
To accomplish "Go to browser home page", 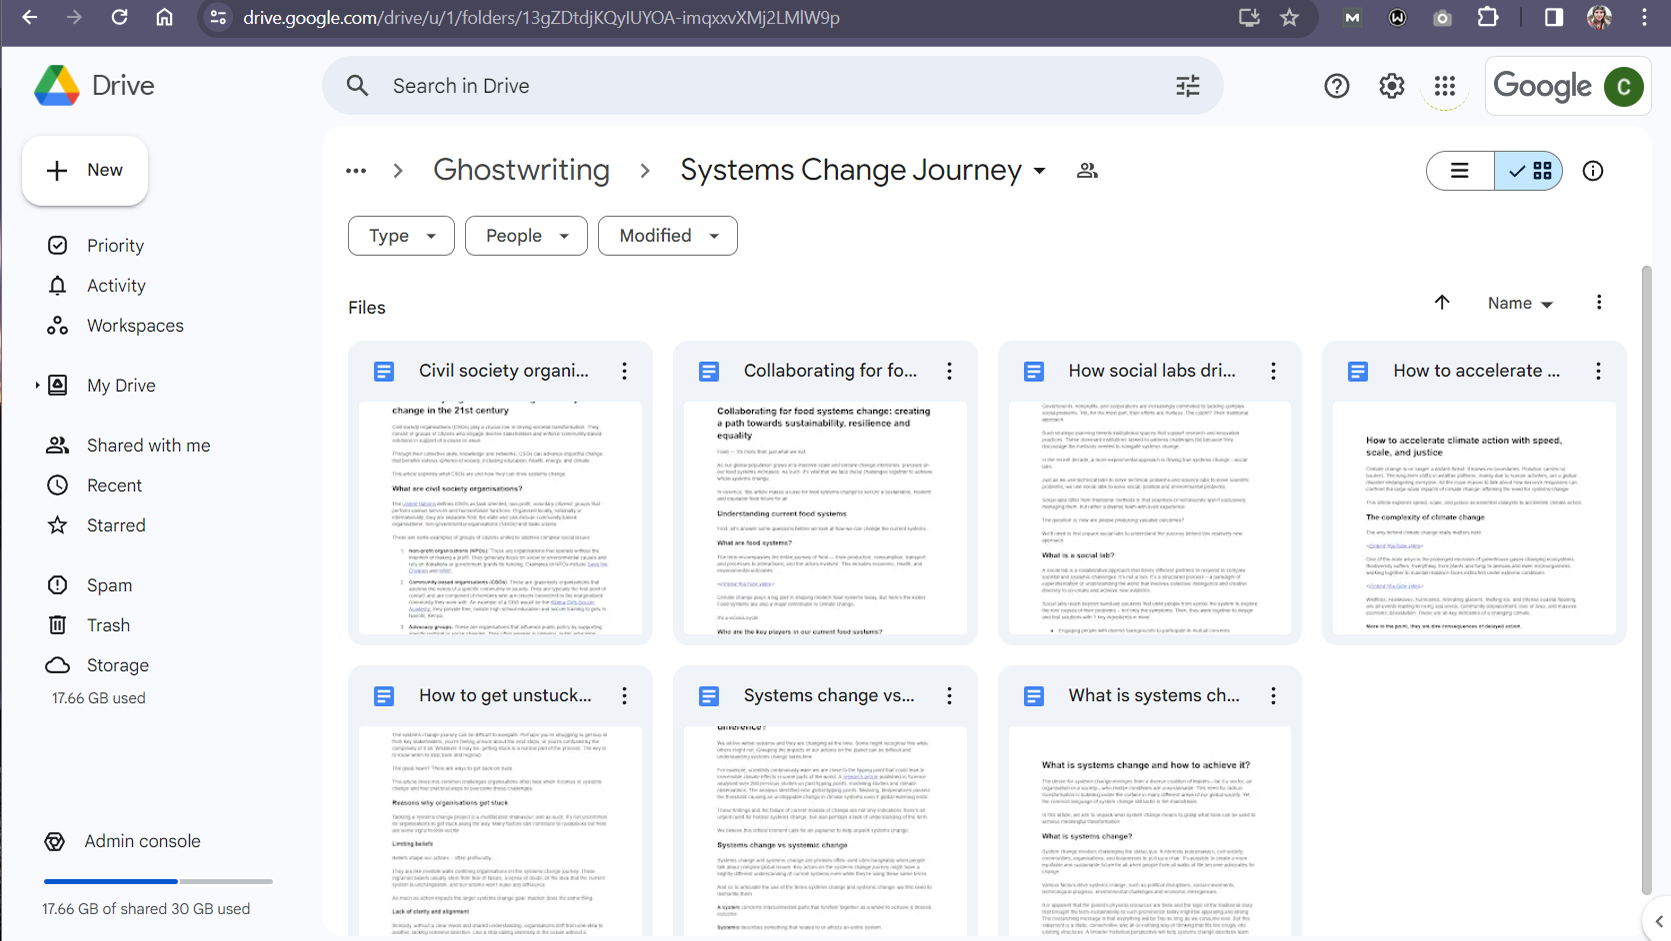I will pyautogui.click(x=165, y=17).
